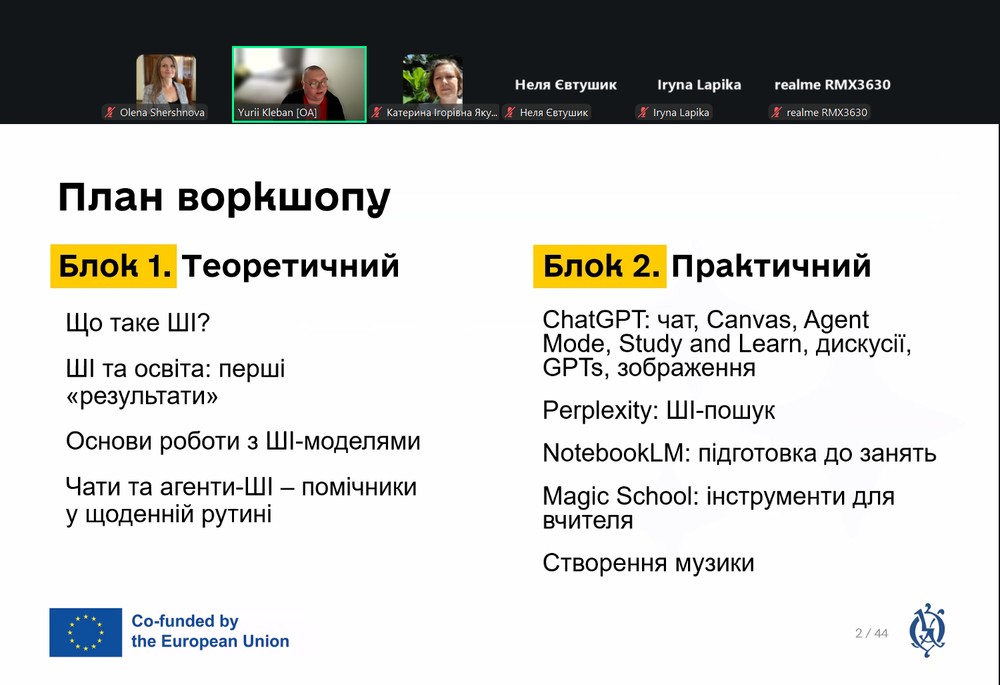Click the 'План воркшопу' slide title
The height and width of the screenshot is (685, 1000).
223,198
